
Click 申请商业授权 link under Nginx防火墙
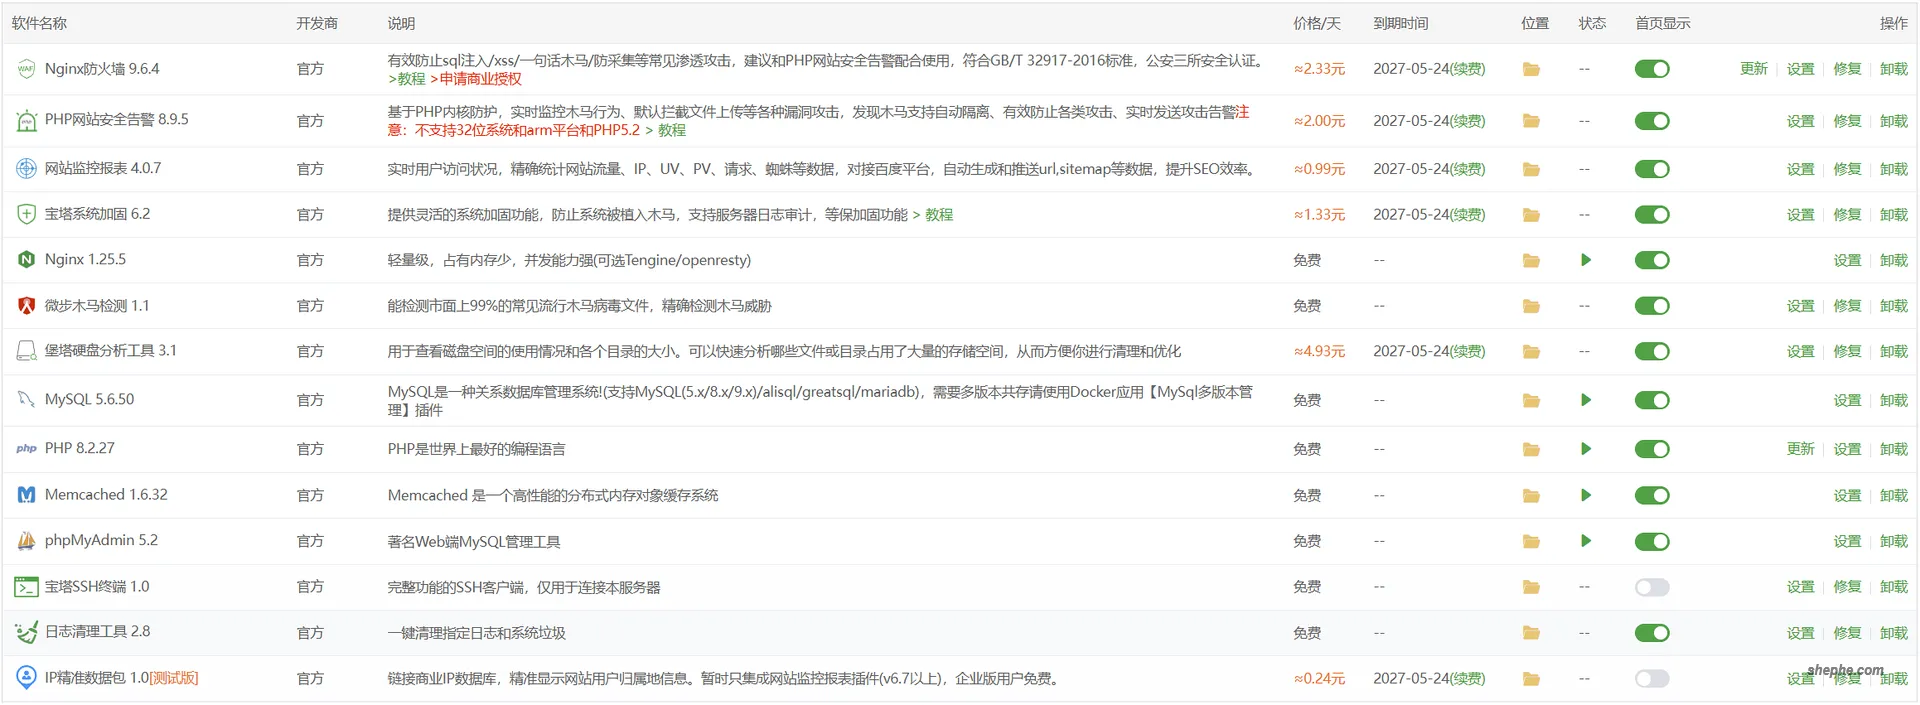click(x=480, y=79)
